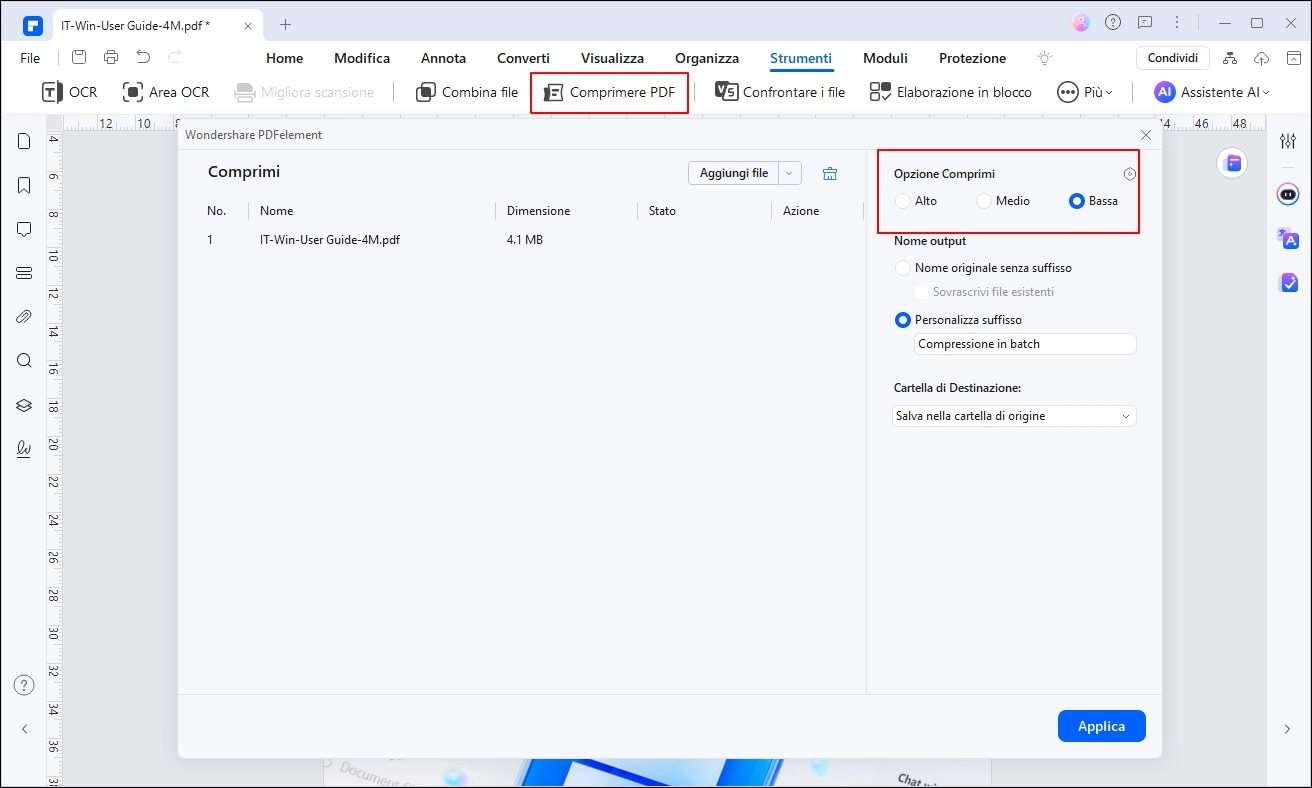
Task: Switch to the Organizza tab
Action: [707, 58]
